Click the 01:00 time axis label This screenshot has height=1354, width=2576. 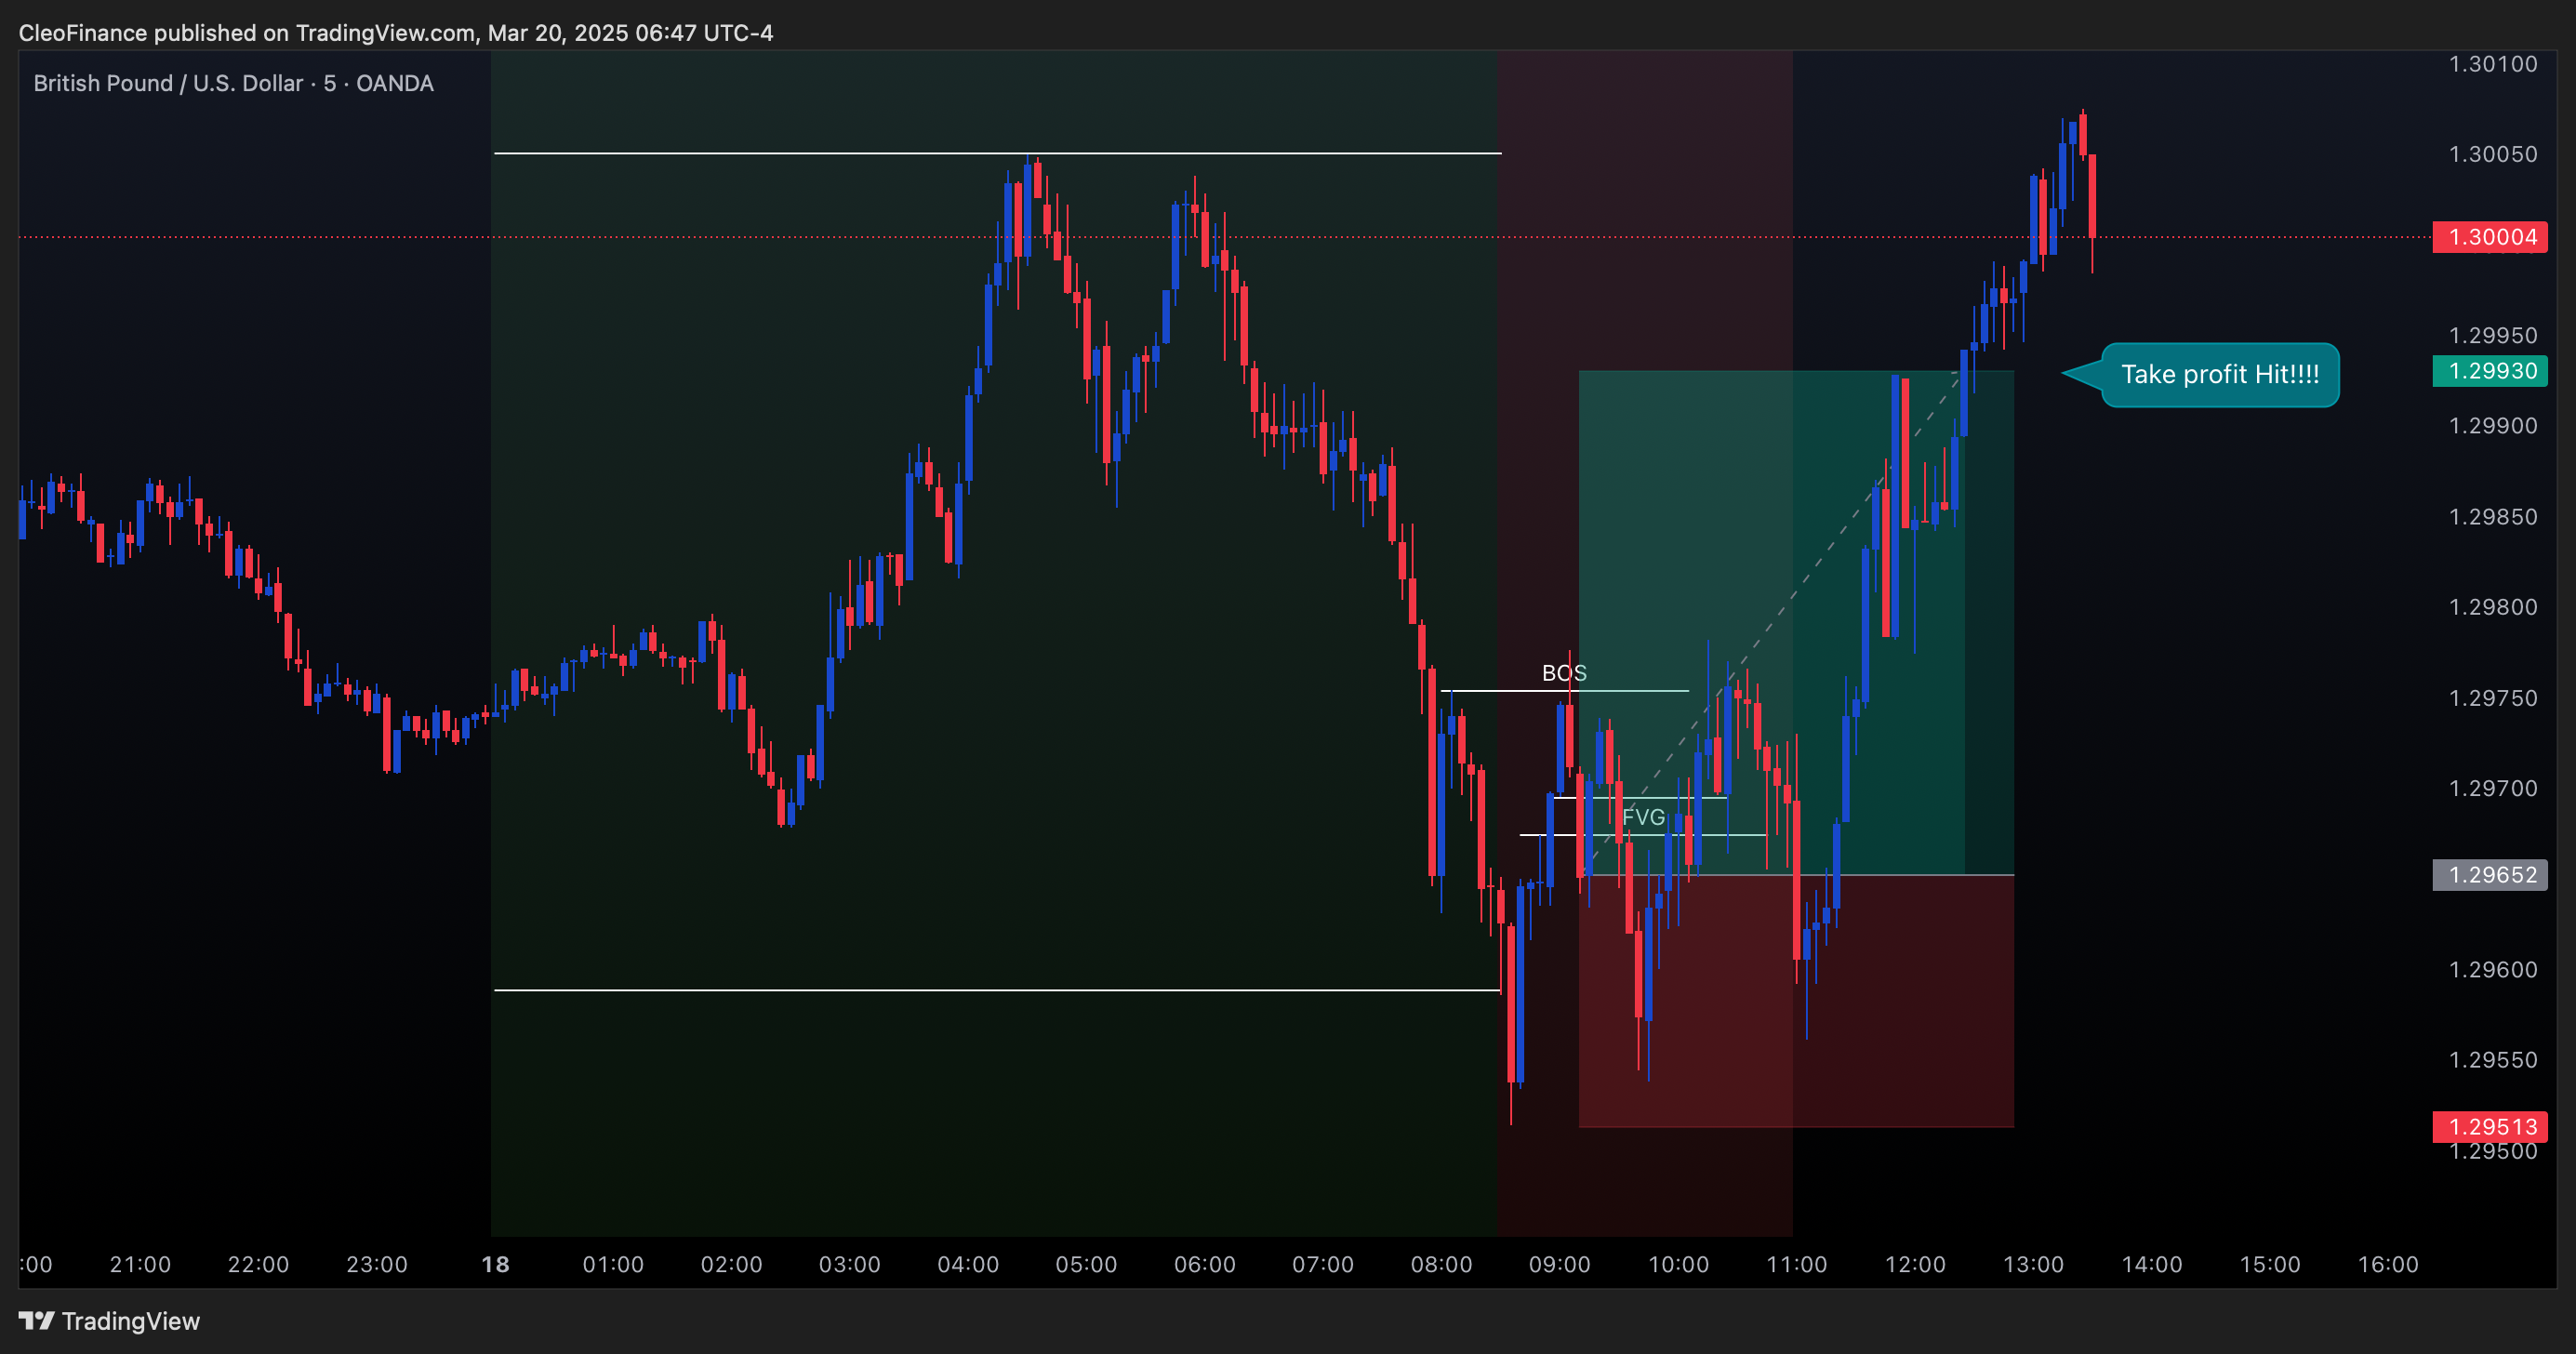(613, 1264)
